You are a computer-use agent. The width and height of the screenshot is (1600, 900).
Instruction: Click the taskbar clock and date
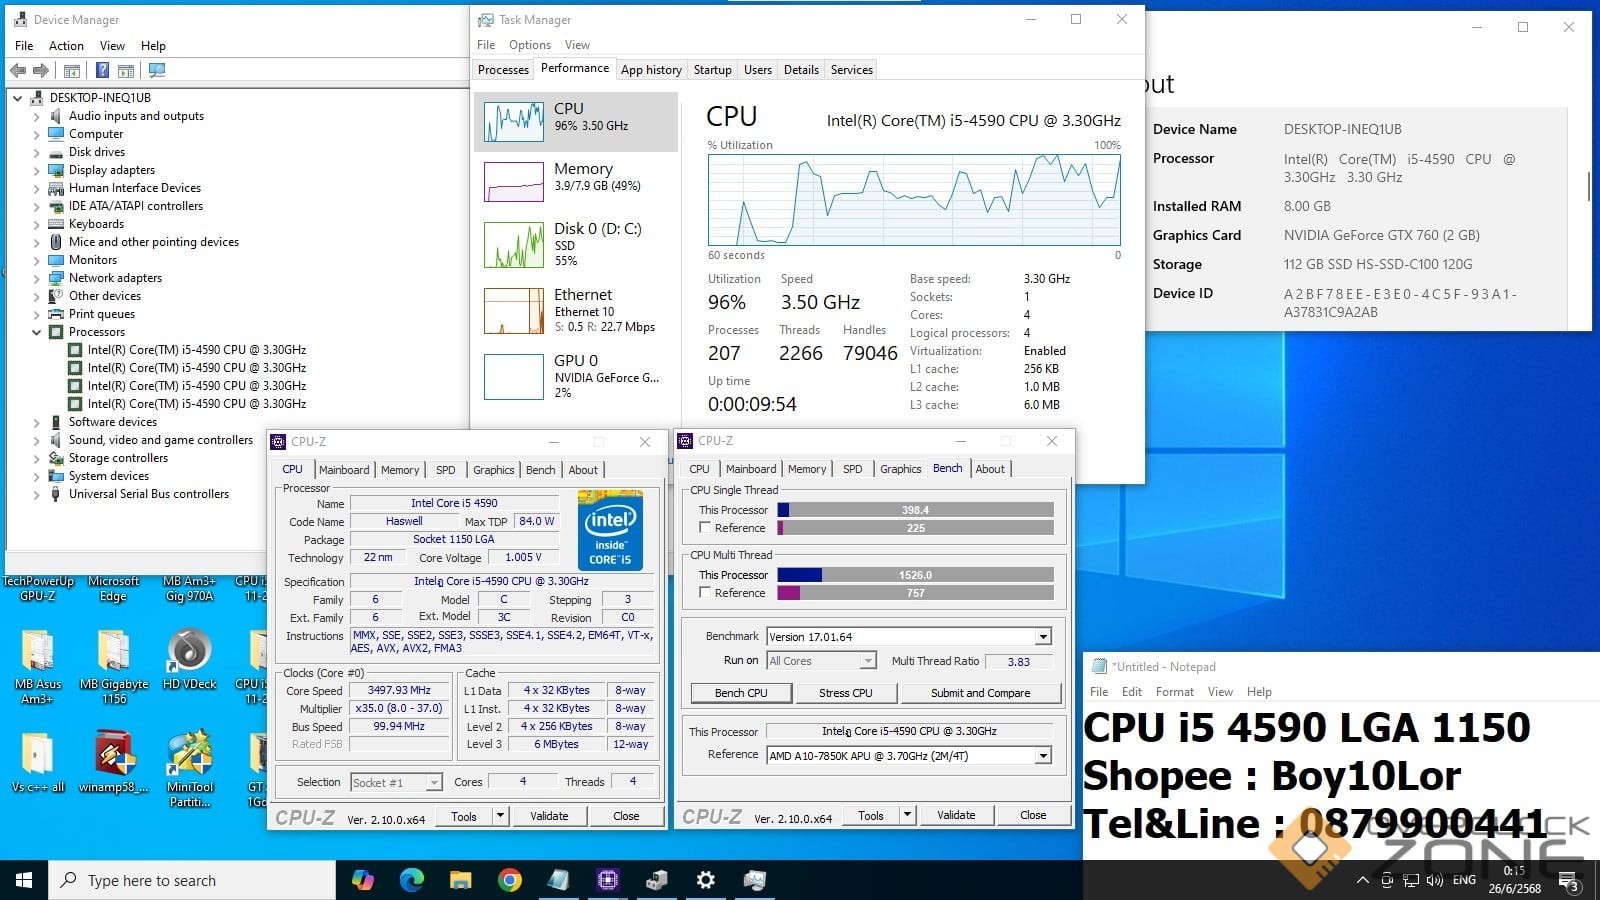(x=1514, y=880)
